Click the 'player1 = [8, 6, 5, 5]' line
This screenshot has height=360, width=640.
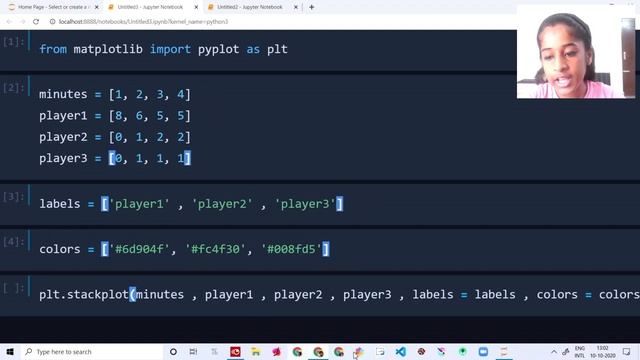coord(115,116)
